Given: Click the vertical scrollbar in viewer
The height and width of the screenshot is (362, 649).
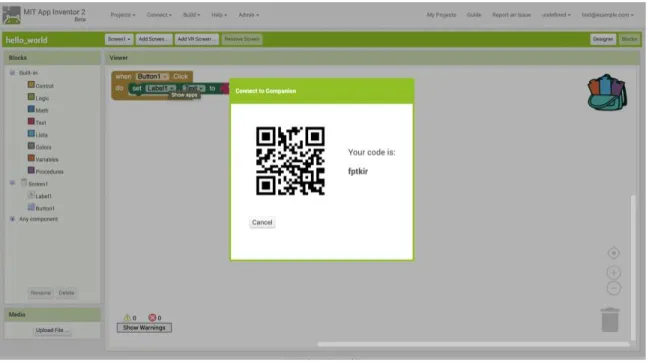Looking at the screenshot, I should tap(632, 267).
